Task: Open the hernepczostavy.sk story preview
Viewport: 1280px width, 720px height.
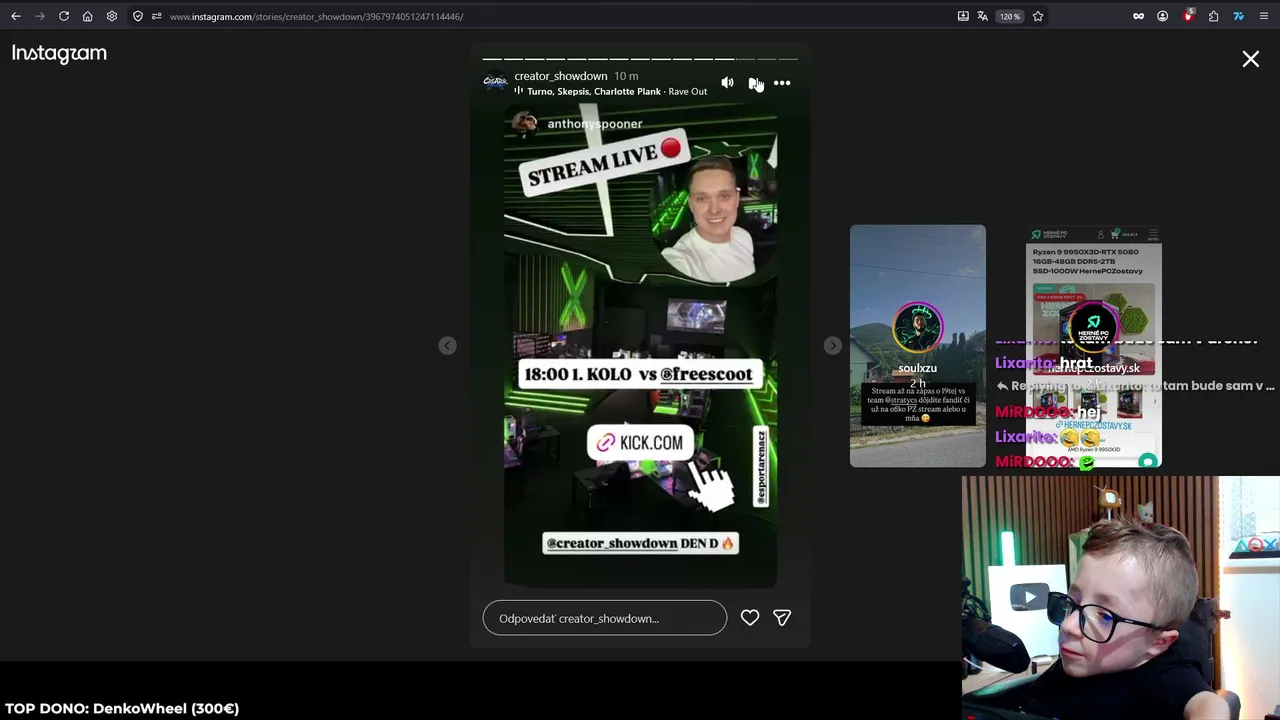Action: click(1094, 346)
